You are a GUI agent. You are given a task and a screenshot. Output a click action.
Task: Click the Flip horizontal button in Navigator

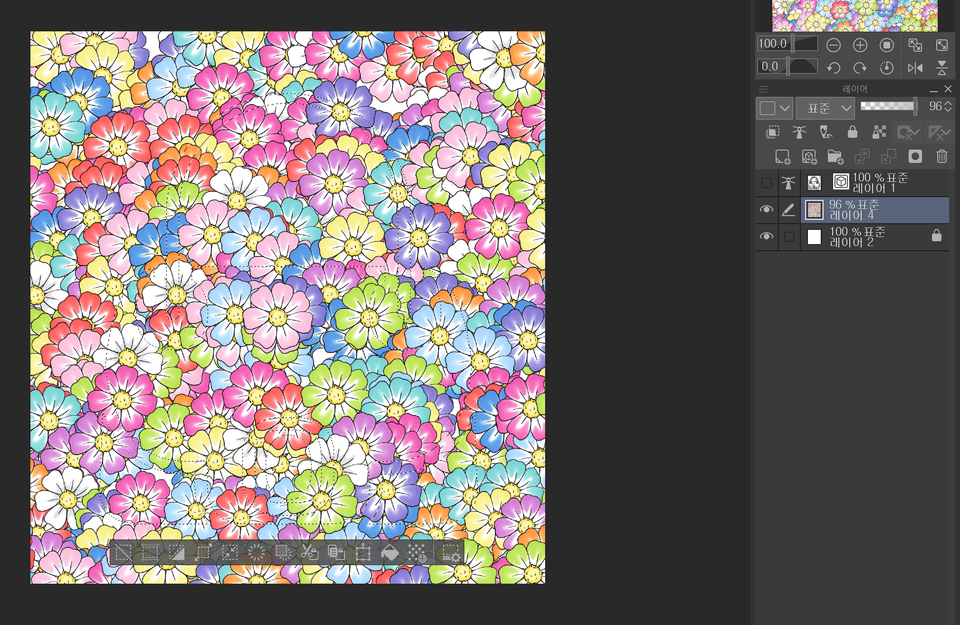916,67
